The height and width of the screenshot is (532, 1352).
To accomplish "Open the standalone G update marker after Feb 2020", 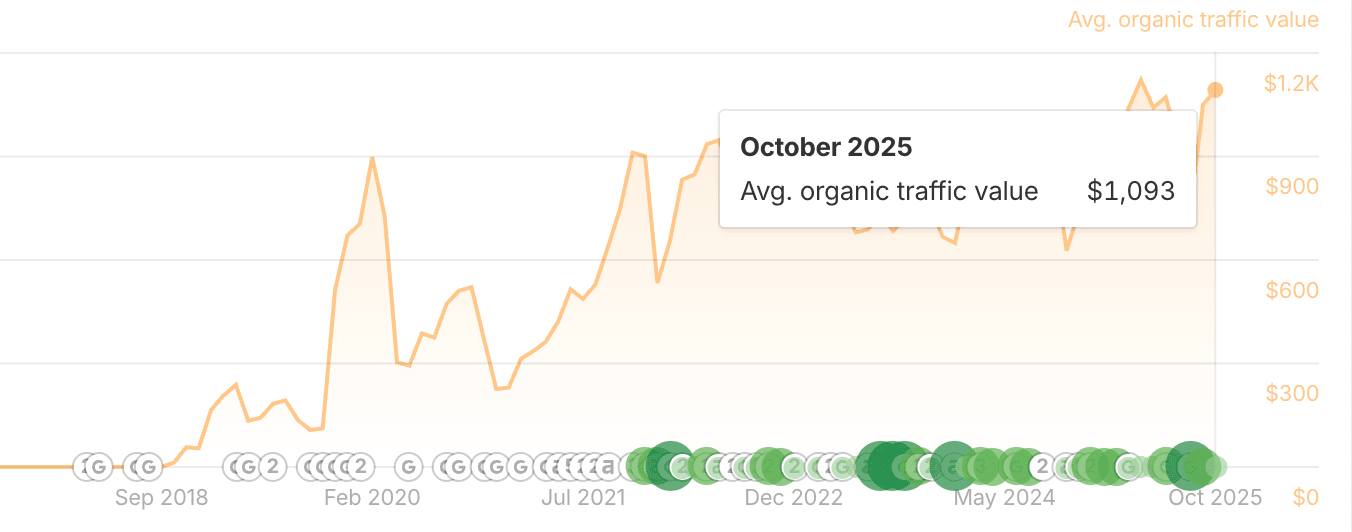I will coord(407,466).
